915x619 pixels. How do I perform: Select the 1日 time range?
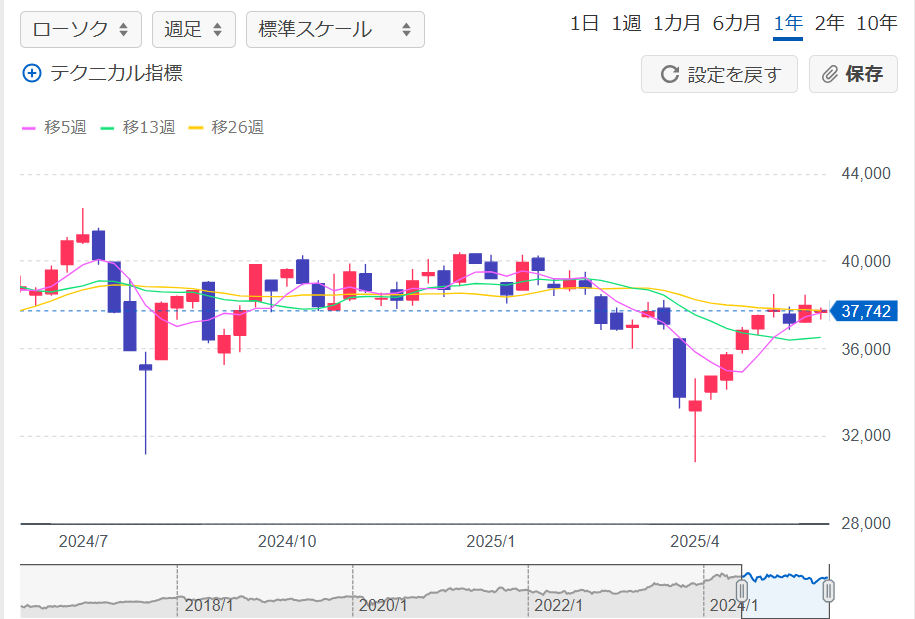click(x=584, y=23)
